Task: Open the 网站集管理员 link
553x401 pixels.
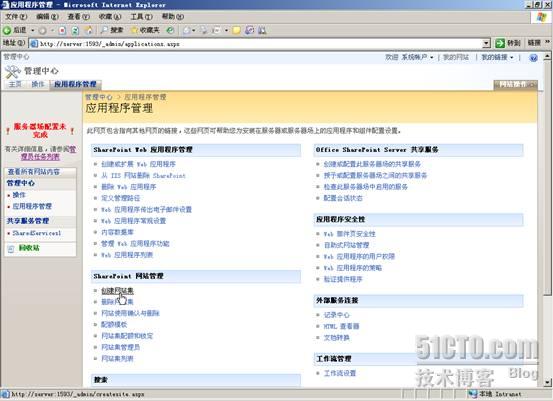Action: pyautogui.click(x=120, y=347)
